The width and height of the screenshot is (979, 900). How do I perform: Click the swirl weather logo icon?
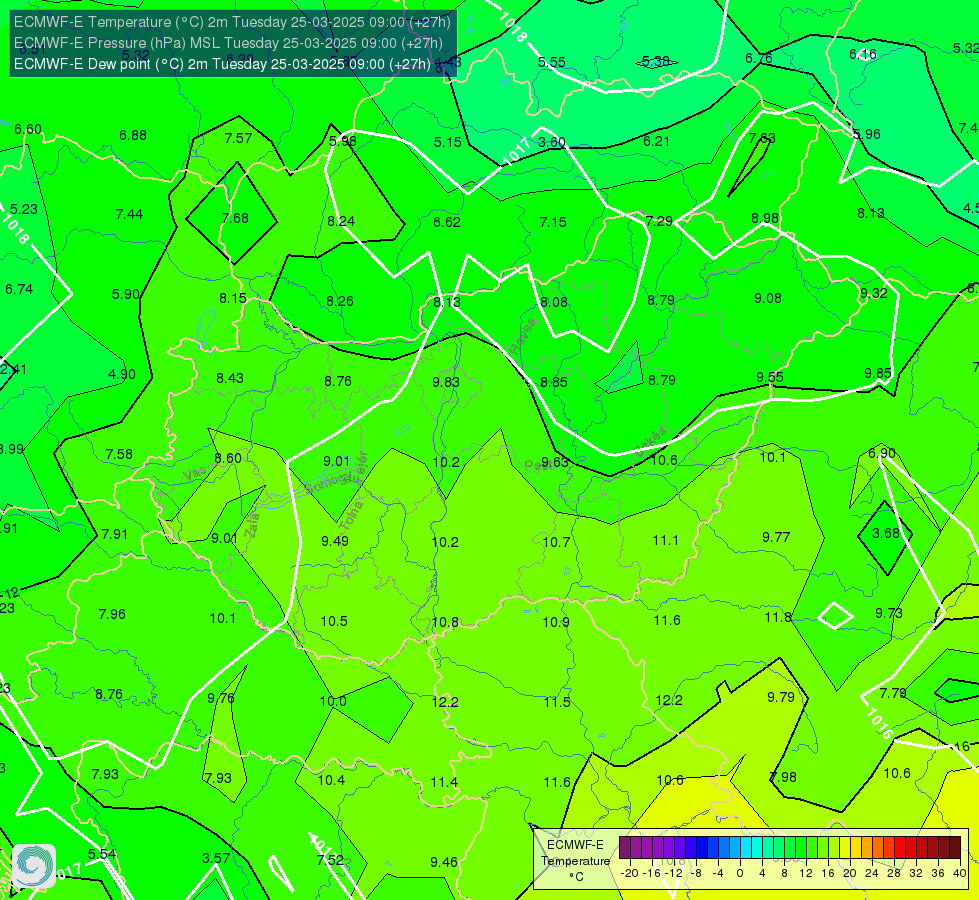(x=34, y=866)
